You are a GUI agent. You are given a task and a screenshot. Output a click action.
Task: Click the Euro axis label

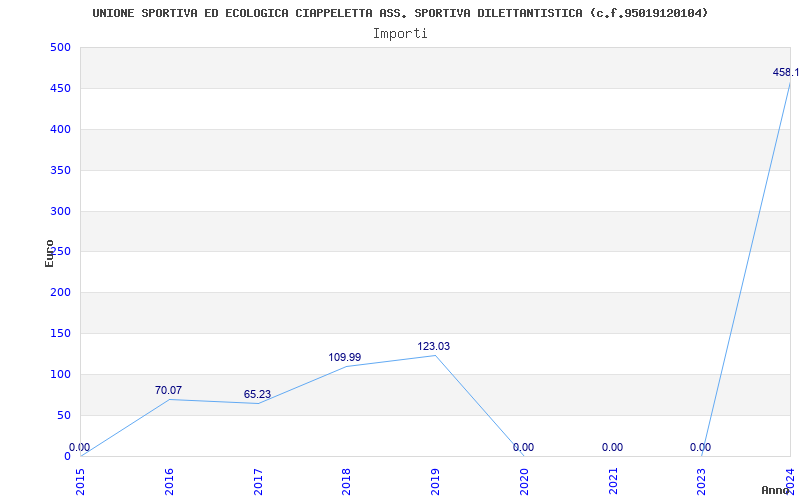[x=49, y=253]
